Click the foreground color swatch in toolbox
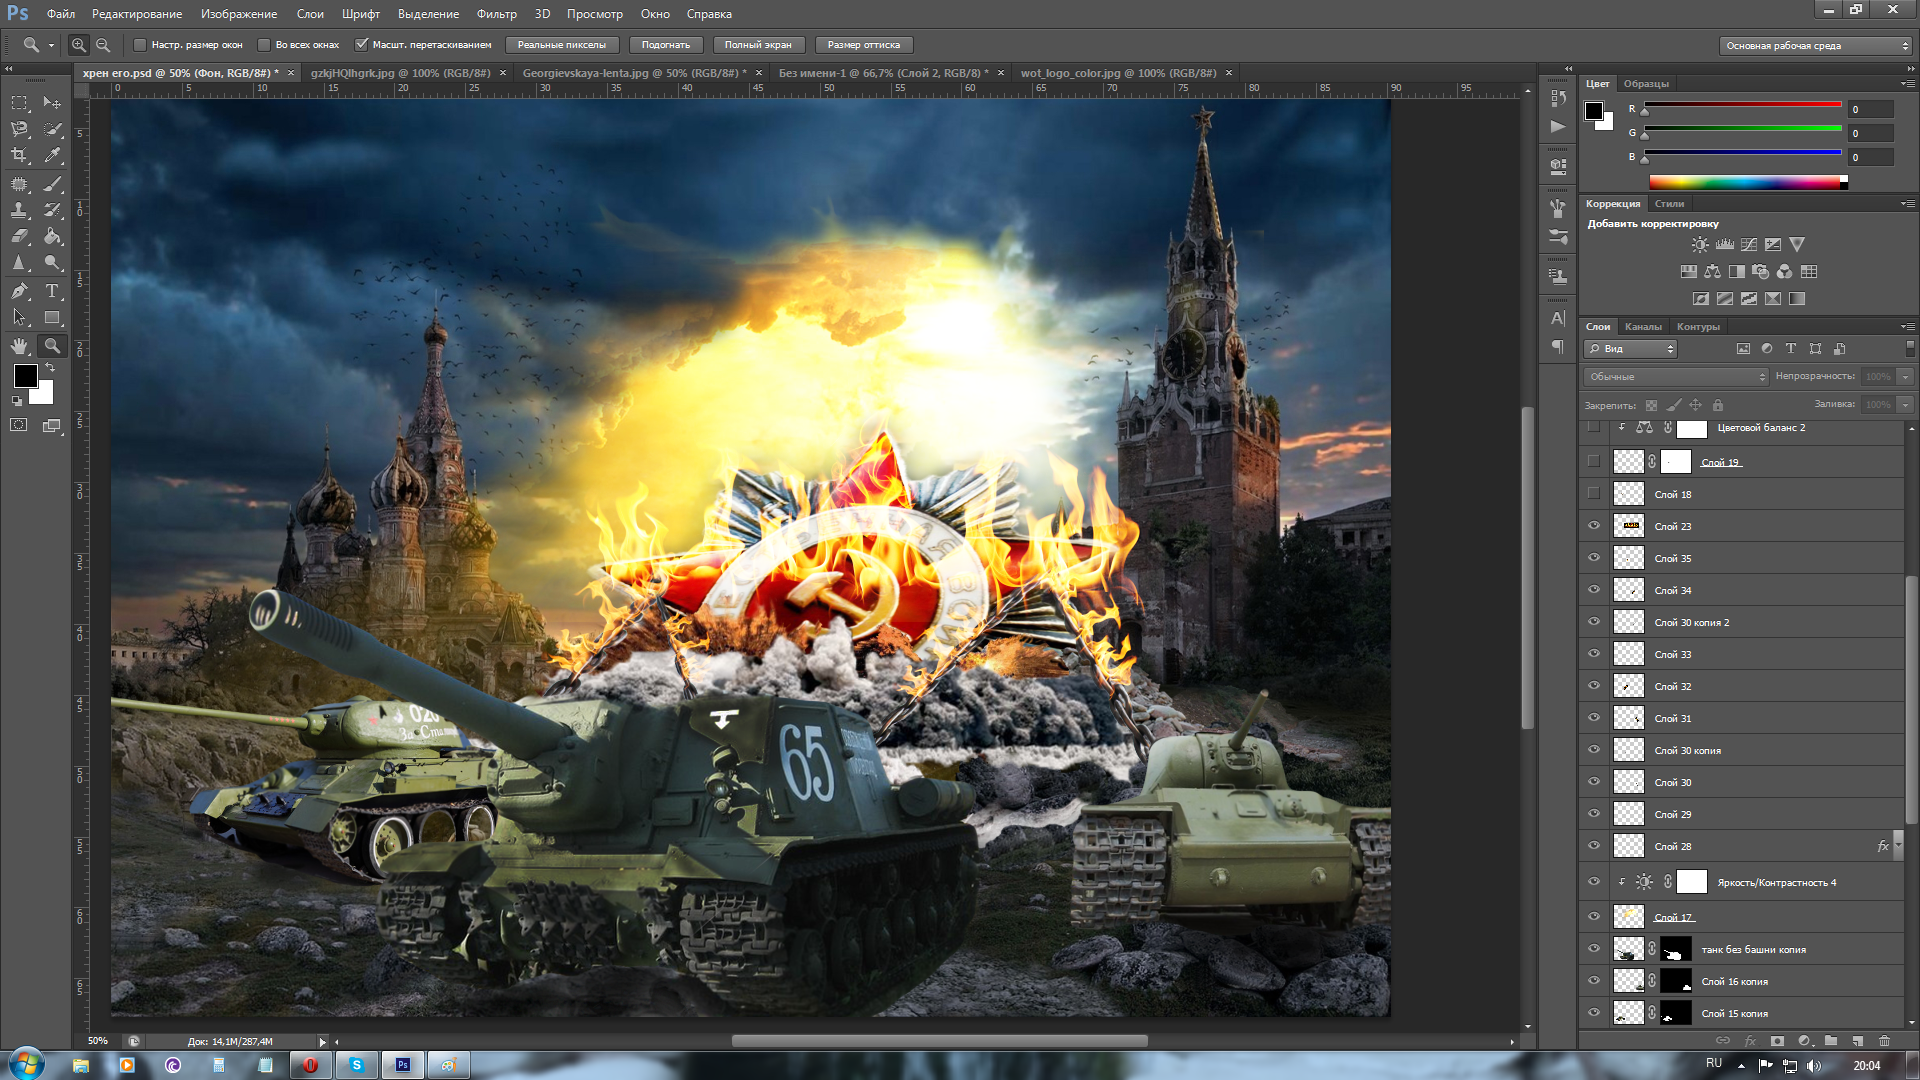1920x1080 pixels. pyautogui.click(x=26, y=376)
